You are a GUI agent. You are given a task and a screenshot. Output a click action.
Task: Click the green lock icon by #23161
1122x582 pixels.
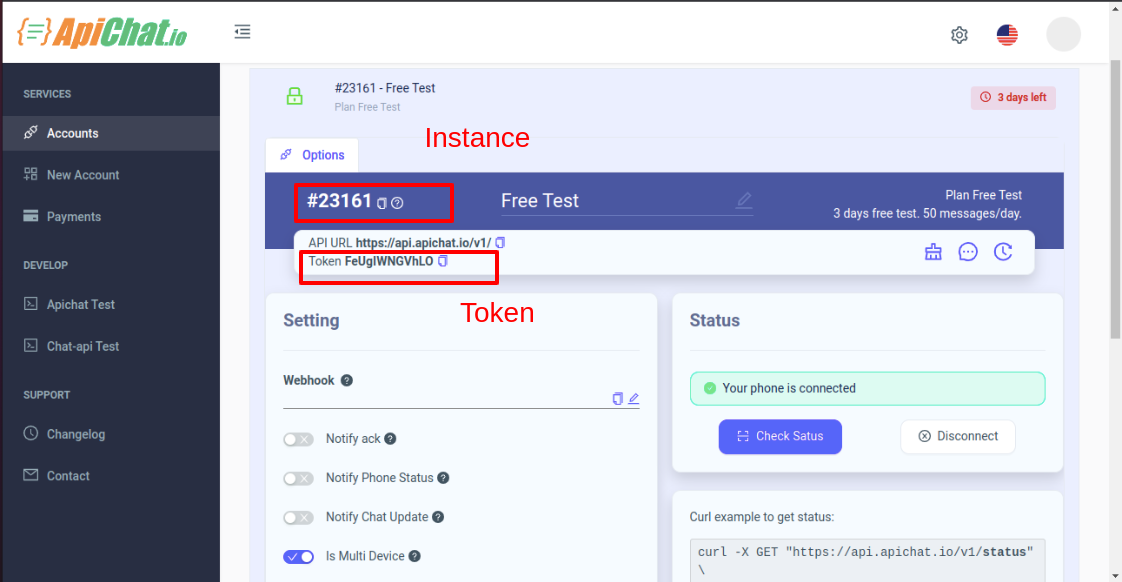click(294, 96)
